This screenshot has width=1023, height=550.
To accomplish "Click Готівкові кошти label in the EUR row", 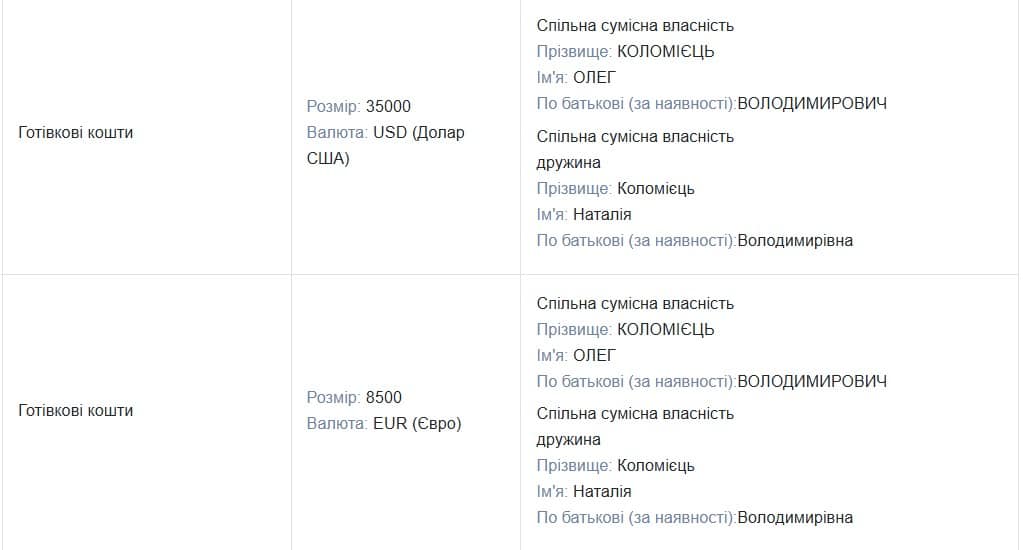I will pos(76,410).
